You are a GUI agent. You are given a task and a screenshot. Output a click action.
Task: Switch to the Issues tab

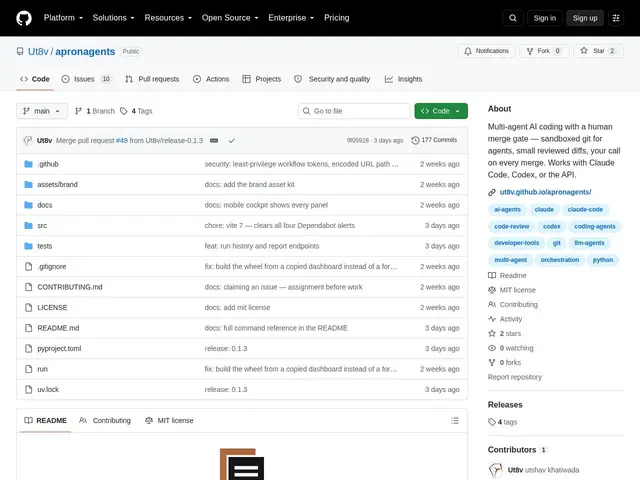(86, 79)
